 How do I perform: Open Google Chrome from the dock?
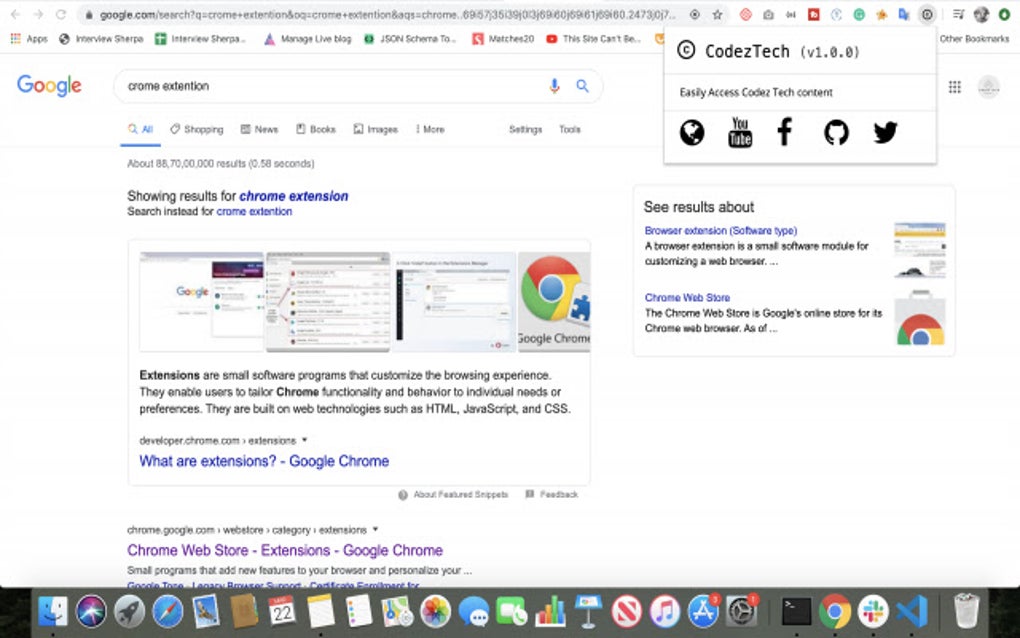[x=835, y=611]
